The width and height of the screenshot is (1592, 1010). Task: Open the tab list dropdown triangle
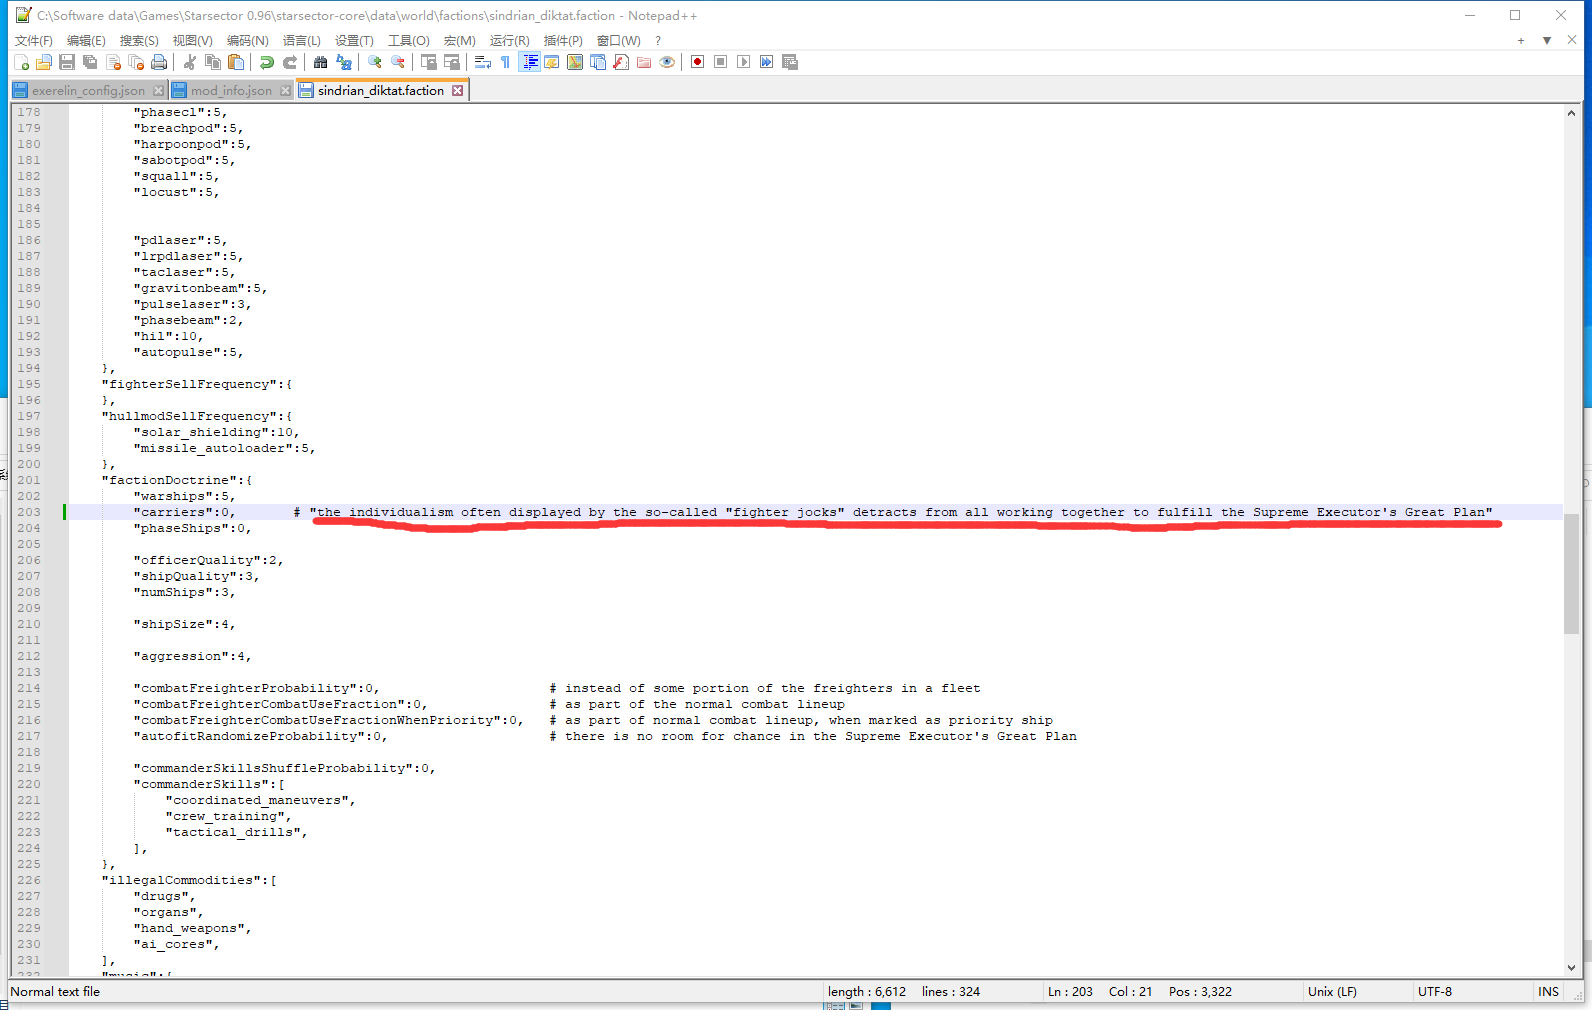coord(1547,41)
